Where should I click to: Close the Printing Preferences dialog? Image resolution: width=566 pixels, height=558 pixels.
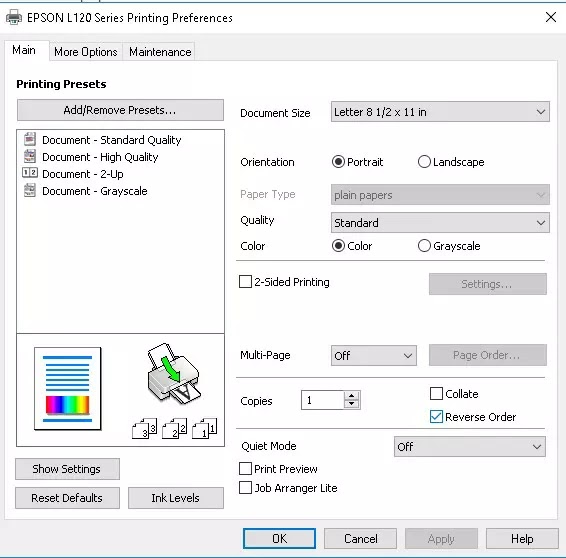(x=551, y=17)
